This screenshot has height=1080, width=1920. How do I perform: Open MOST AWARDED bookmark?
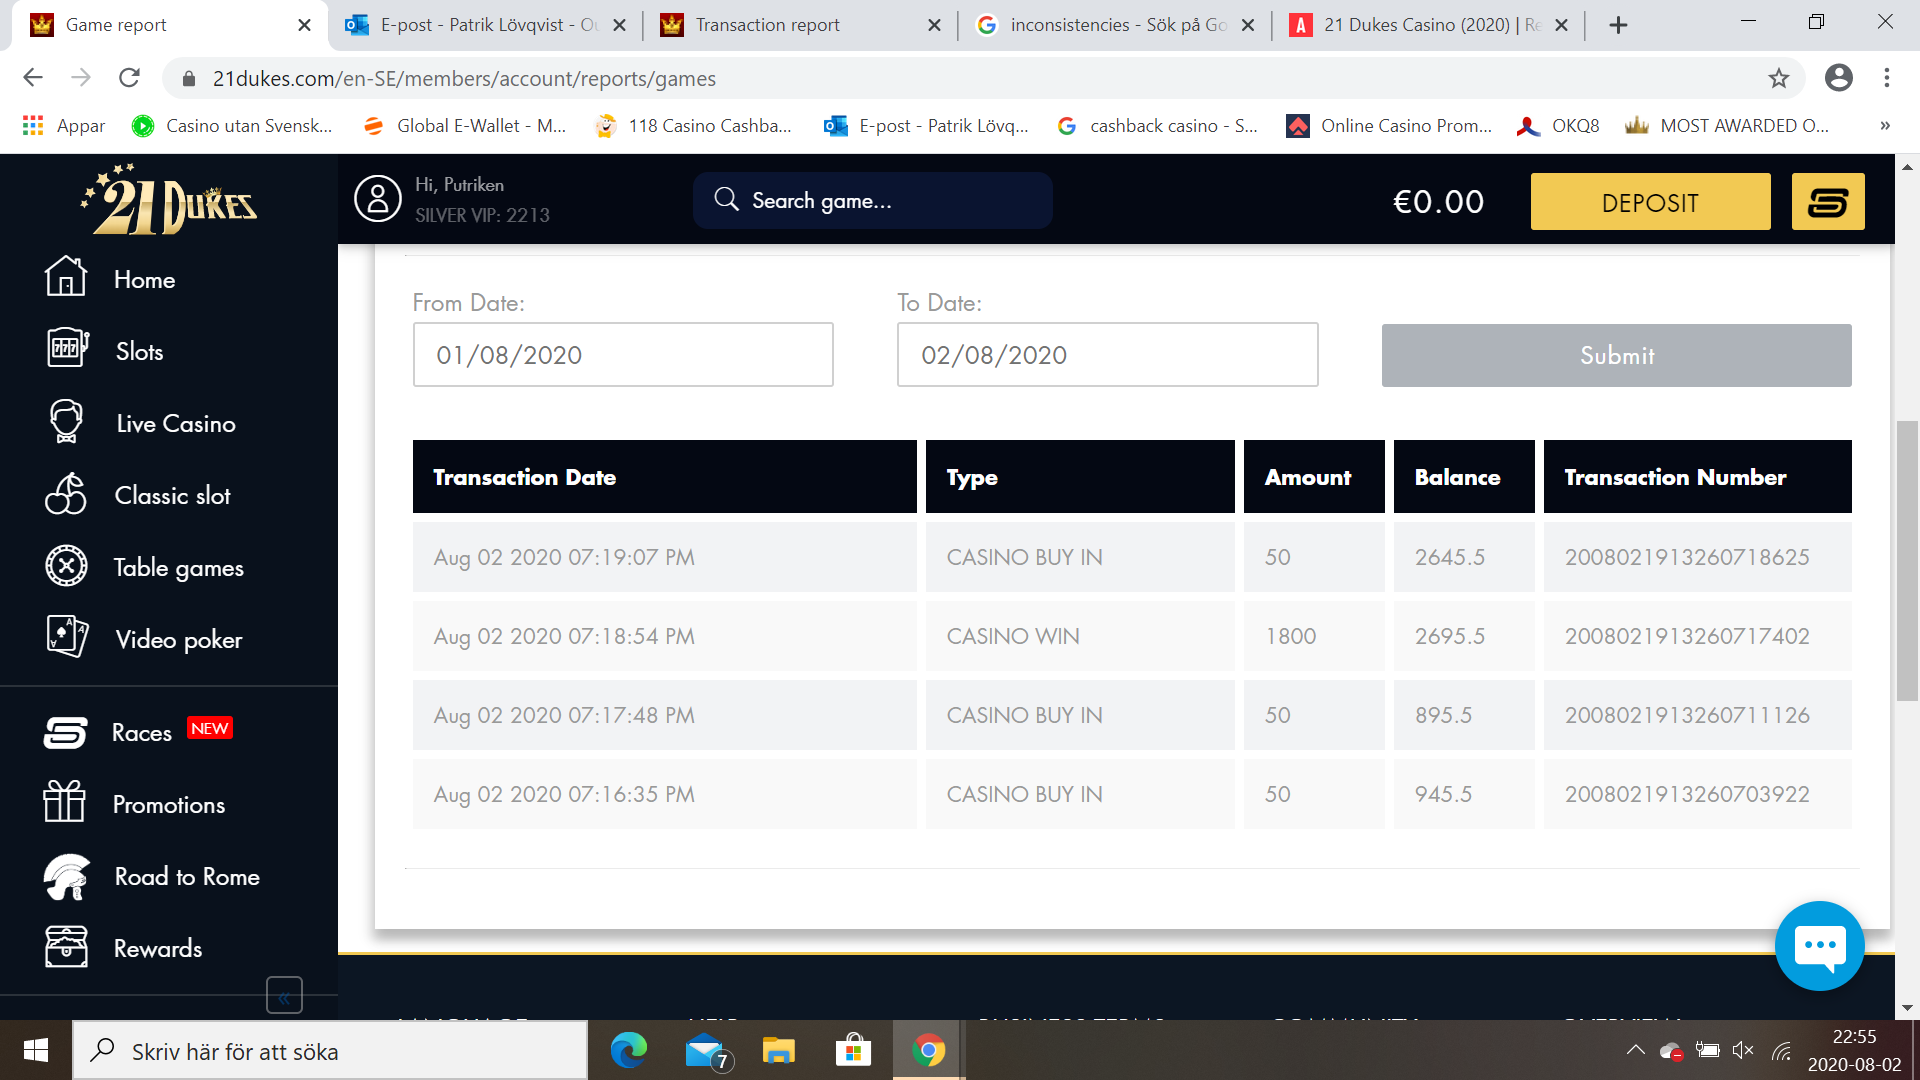point(1728,126)
